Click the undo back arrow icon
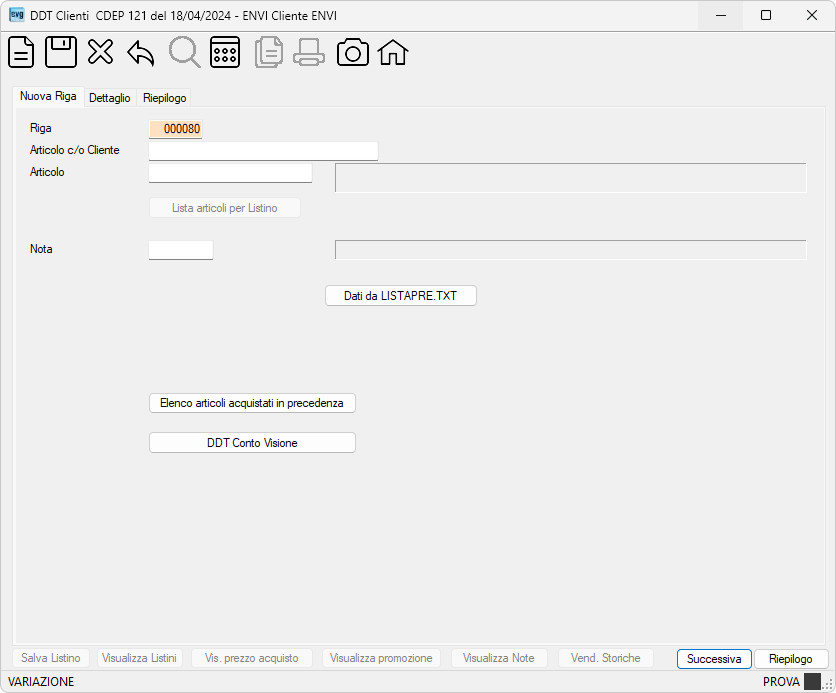Image resolution: width=836 pixels, height=693 pixels. click(141, 53)
